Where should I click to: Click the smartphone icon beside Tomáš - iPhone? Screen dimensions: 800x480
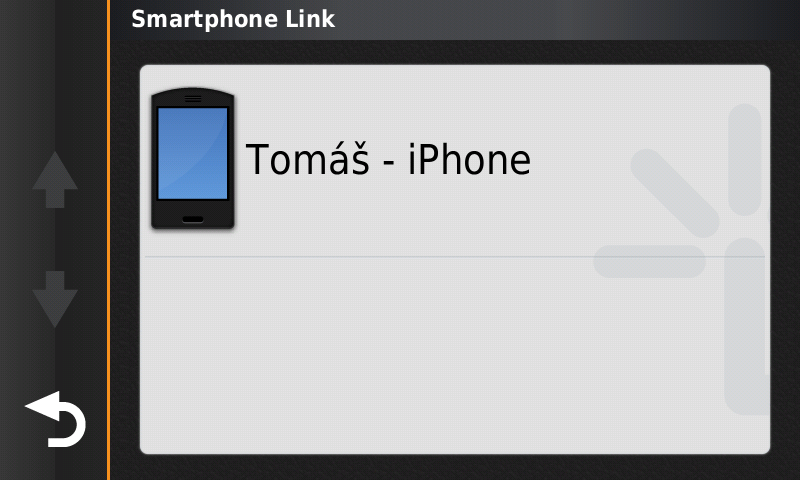point(193,159)
